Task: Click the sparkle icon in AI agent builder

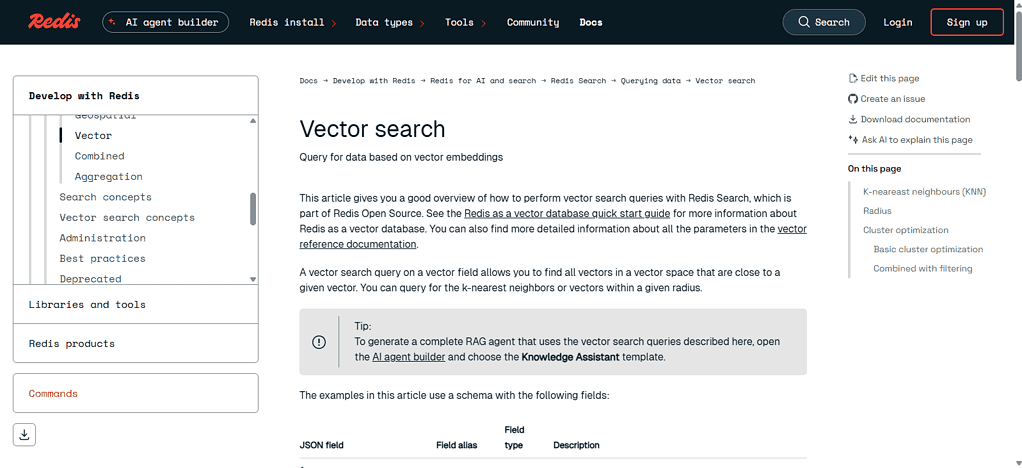Action: [113, 22]
